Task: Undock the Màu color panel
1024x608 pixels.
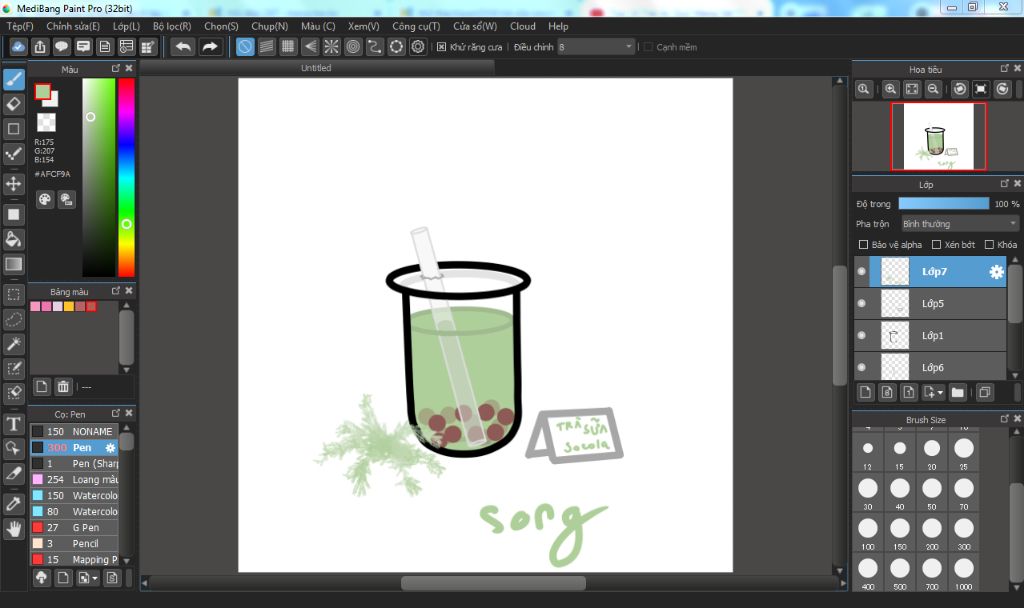Action: [x=116, y=68]
